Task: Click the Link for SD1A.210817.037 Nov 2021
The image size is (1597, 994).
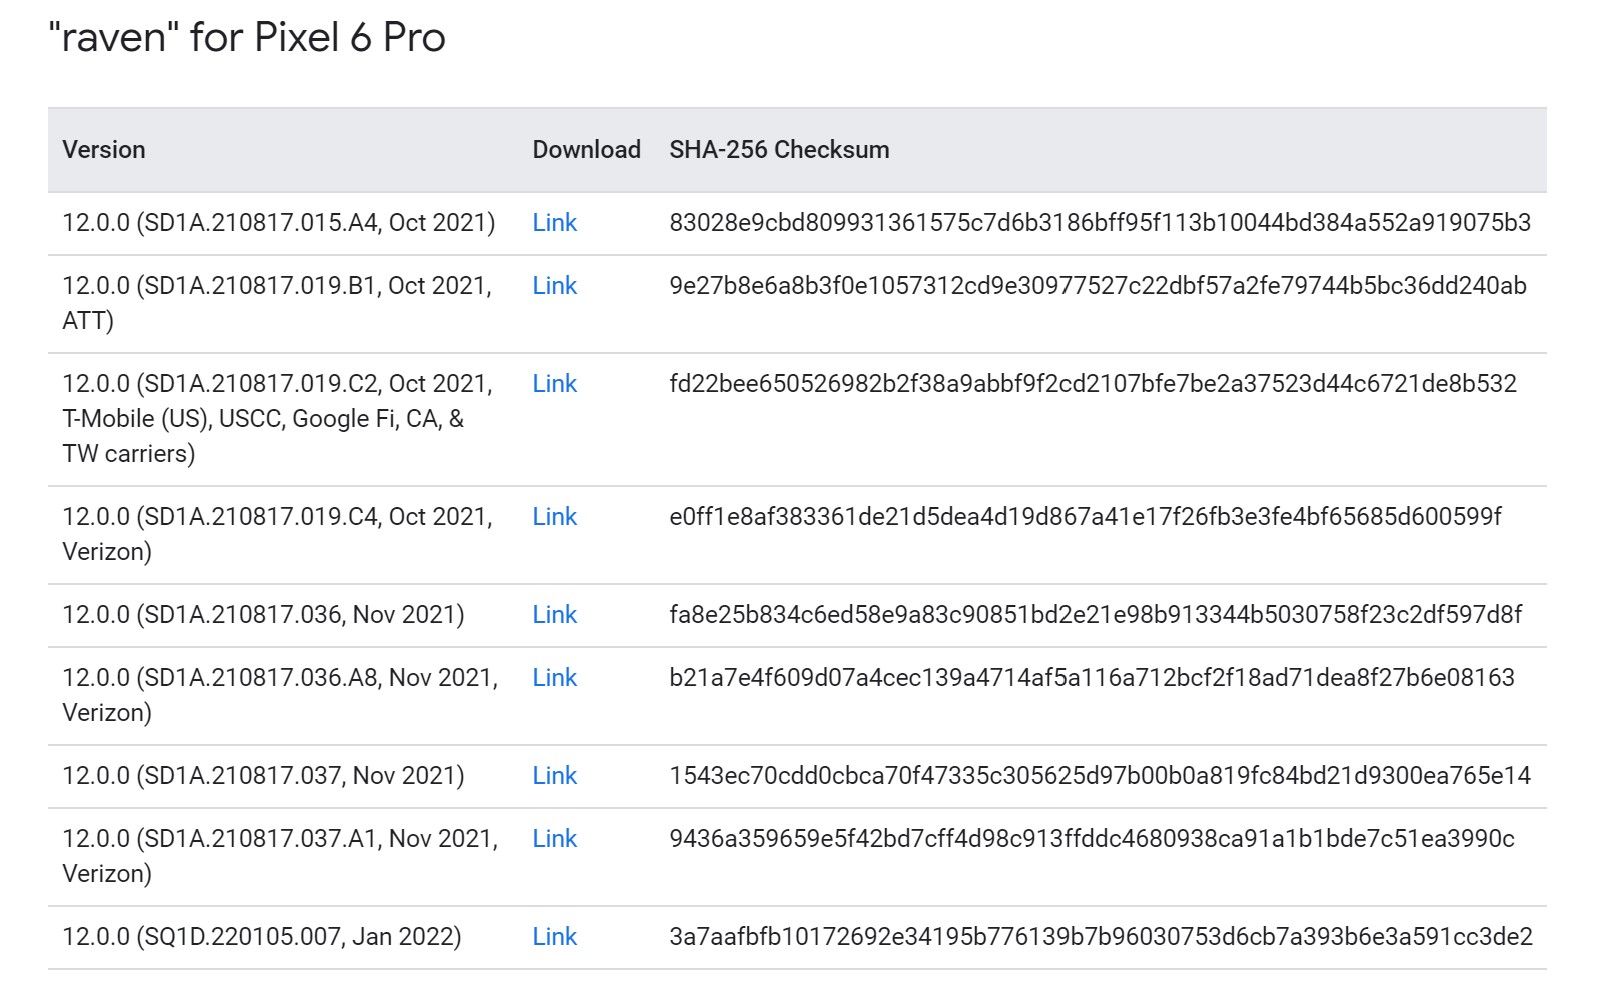Action: (554, 776)
